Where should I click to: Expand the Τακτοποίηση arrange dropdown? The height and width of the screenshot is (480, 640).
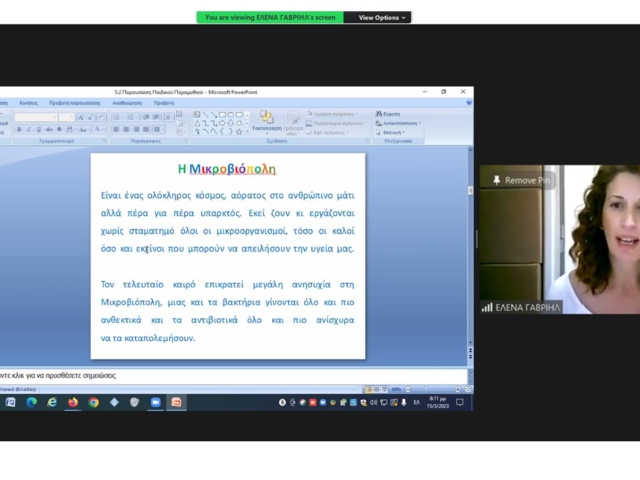pos(267,123)
